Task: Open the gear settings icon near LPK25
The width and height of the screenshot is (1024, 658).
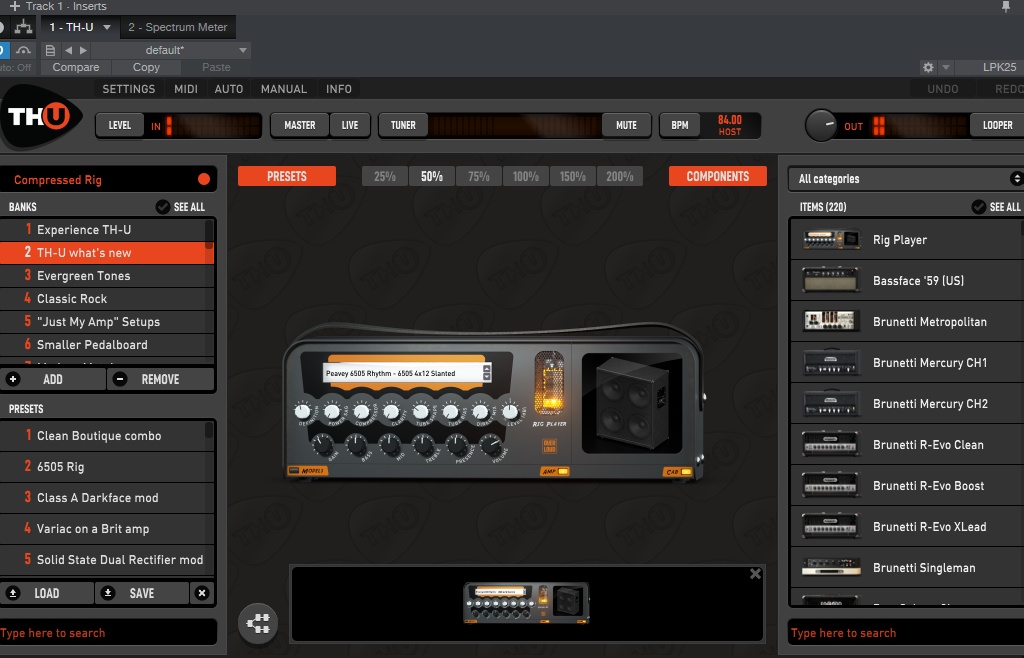Action: coord(928,67)
